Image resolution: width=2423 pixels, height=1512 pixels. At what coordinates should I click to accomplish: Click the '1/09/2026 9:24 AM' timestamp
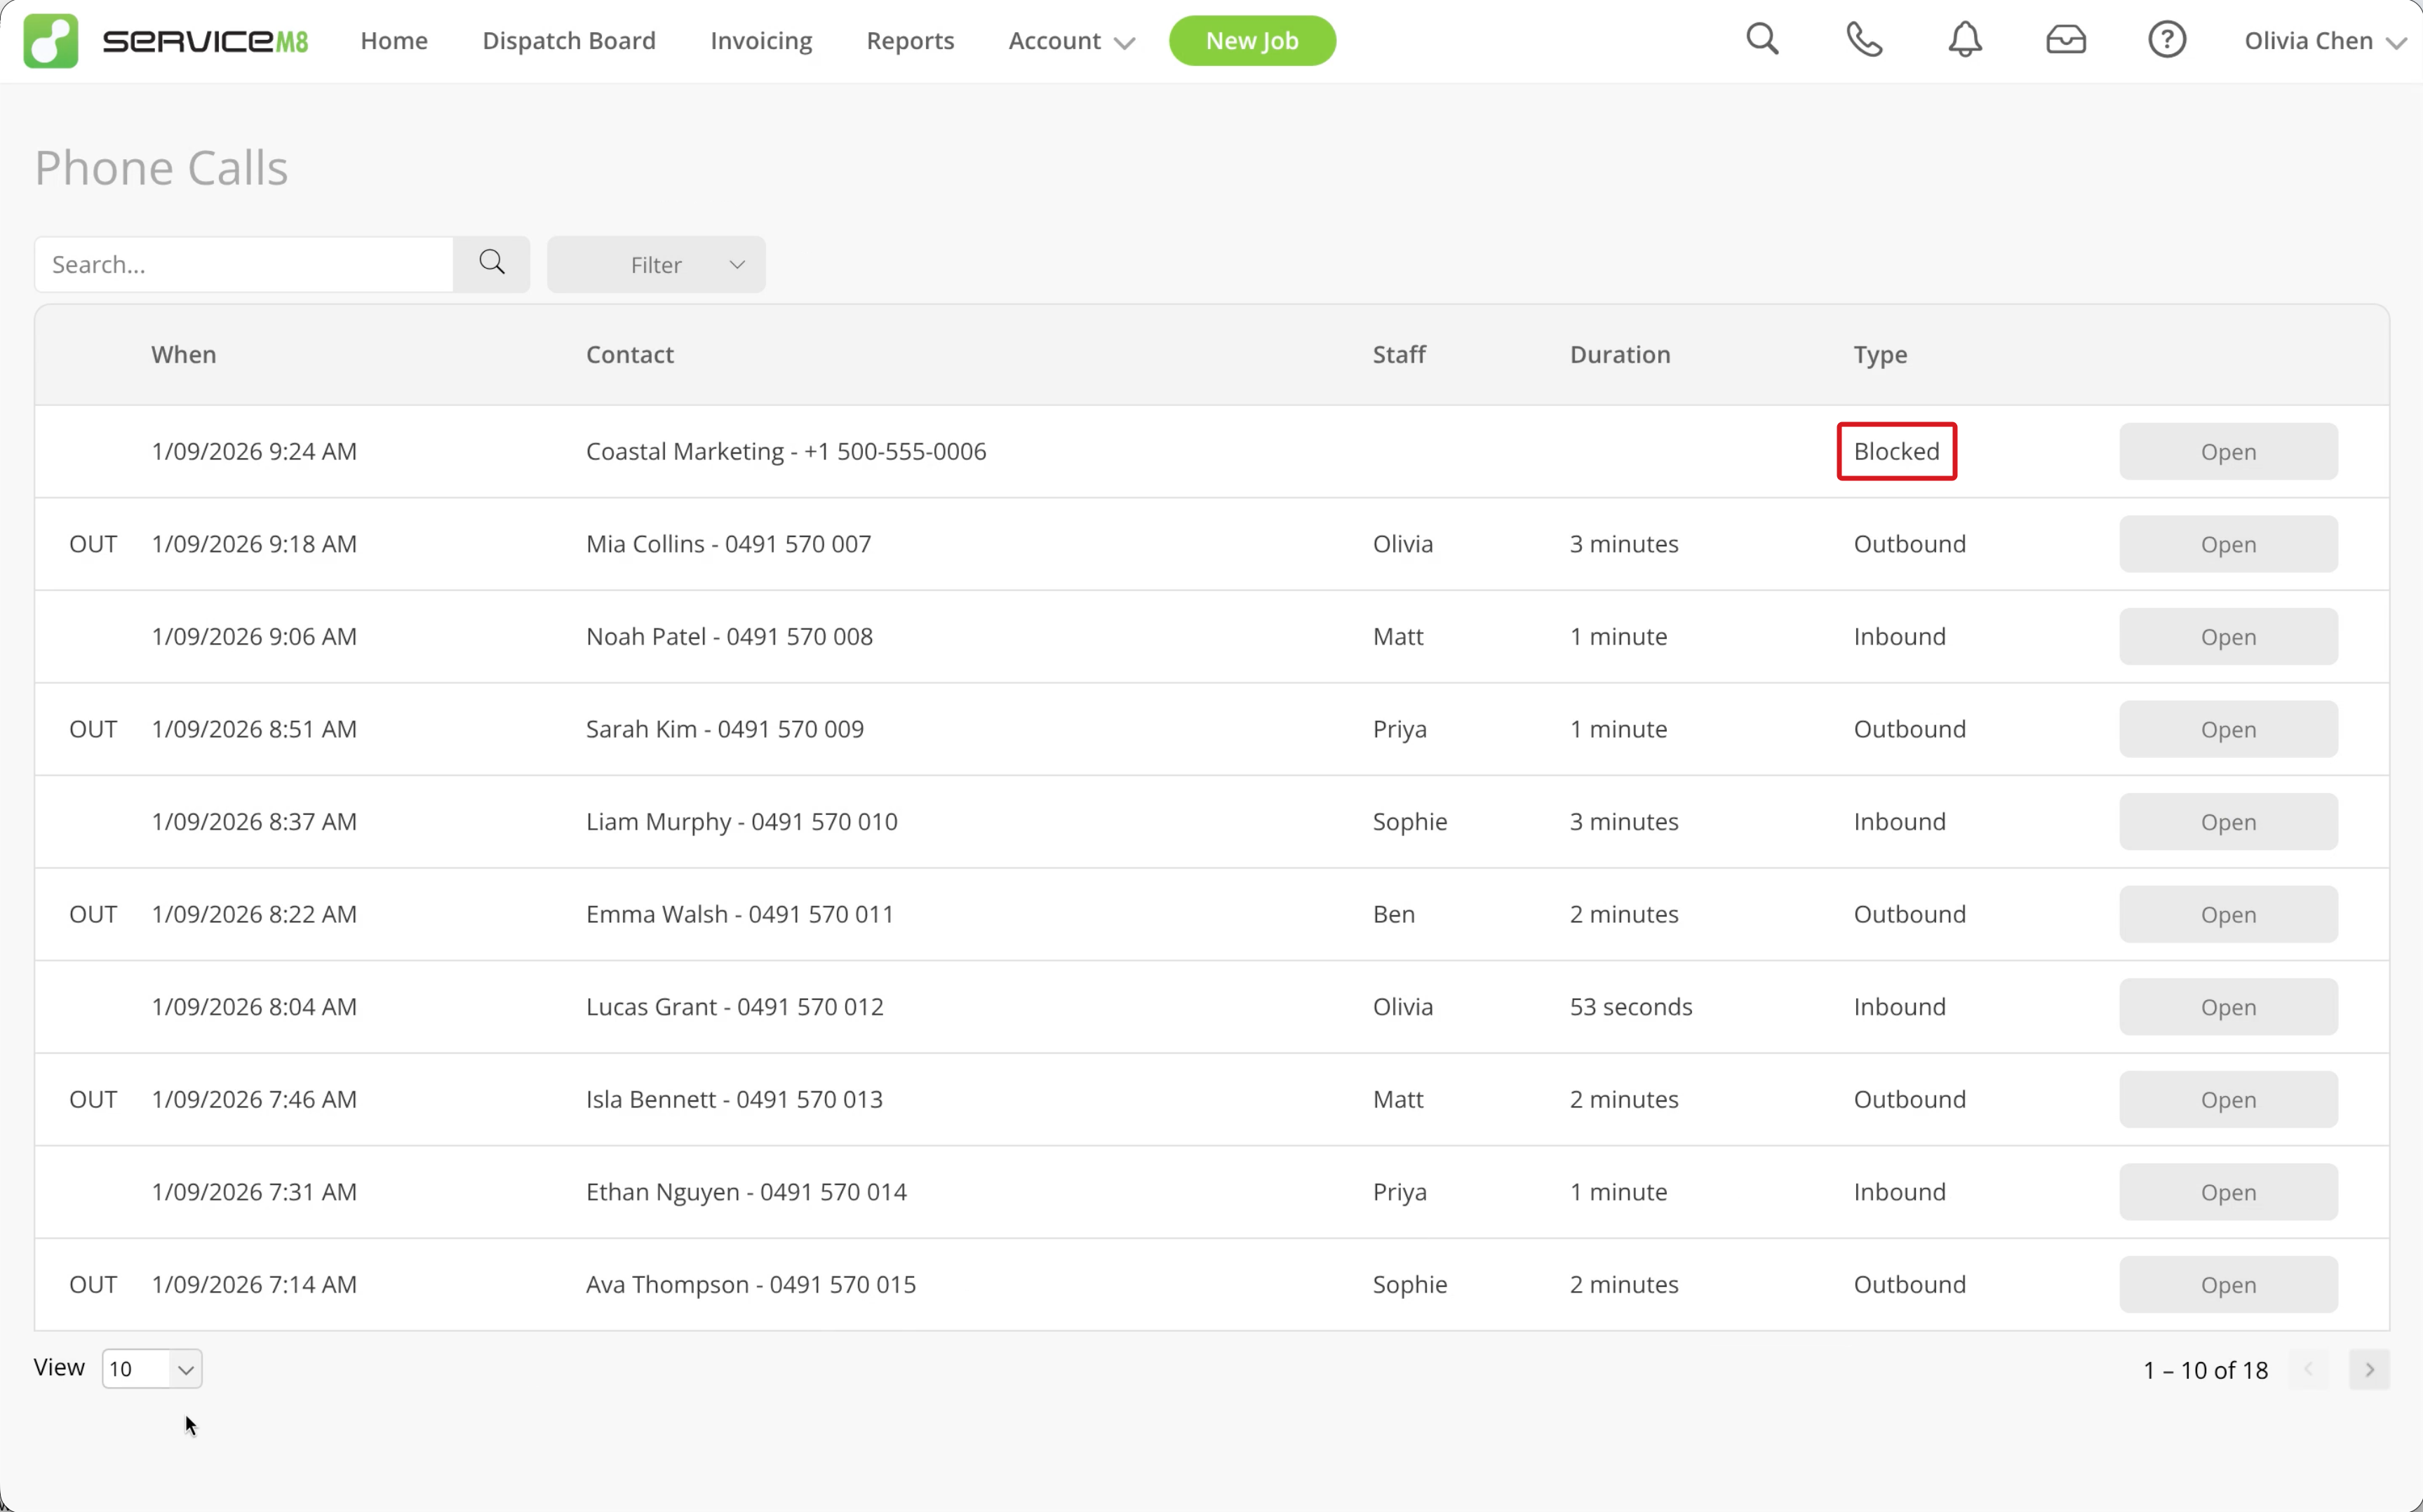(254, 451)
